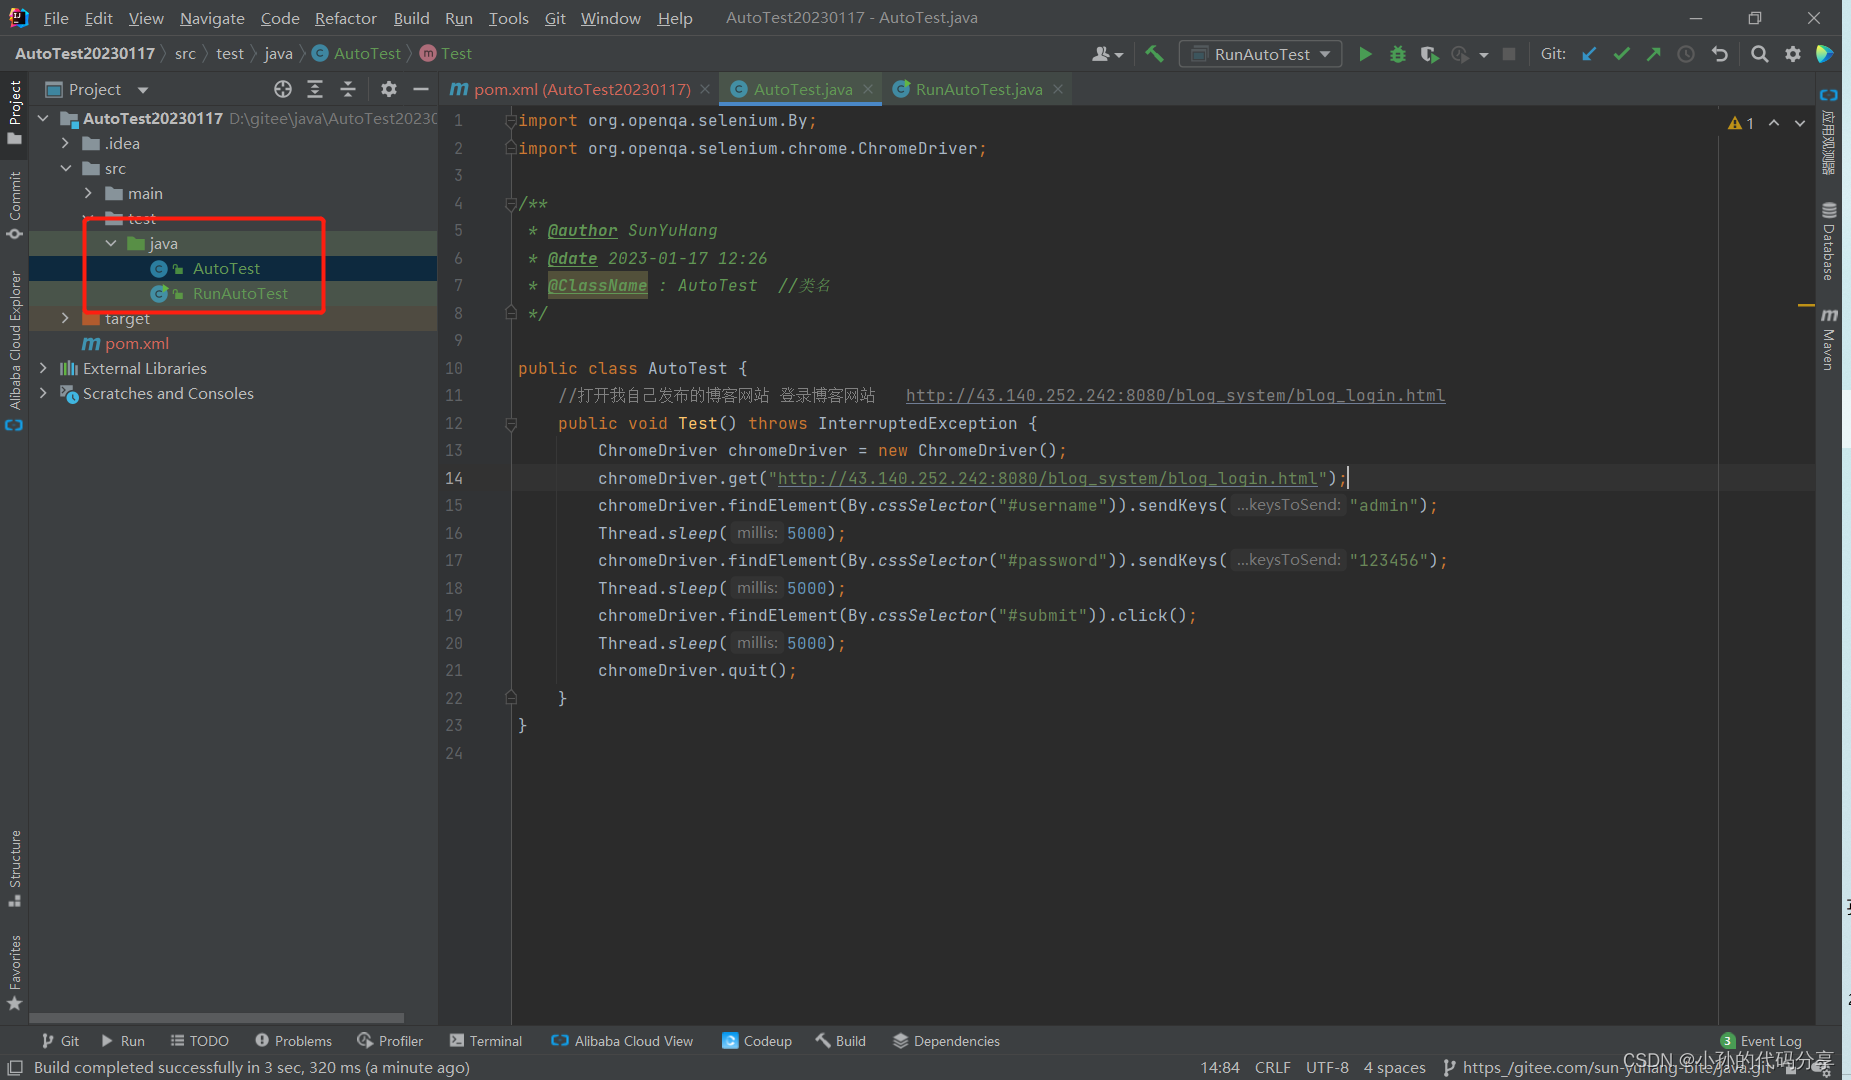This screenshot has height=1080, width=1851.
Task: Fold the Test() method at line 12
Action: click(x=511, y=424)
